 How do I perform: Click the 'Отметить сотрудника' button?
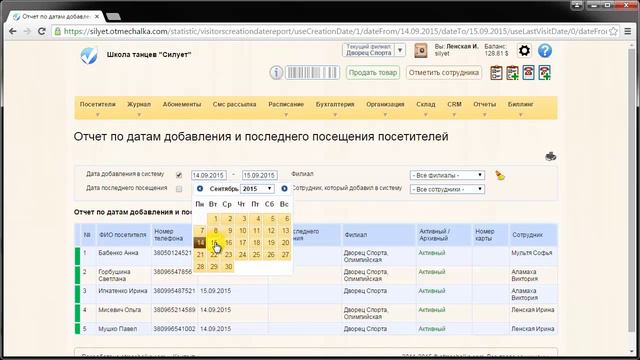pyautogui.click(x=444, y=73)
